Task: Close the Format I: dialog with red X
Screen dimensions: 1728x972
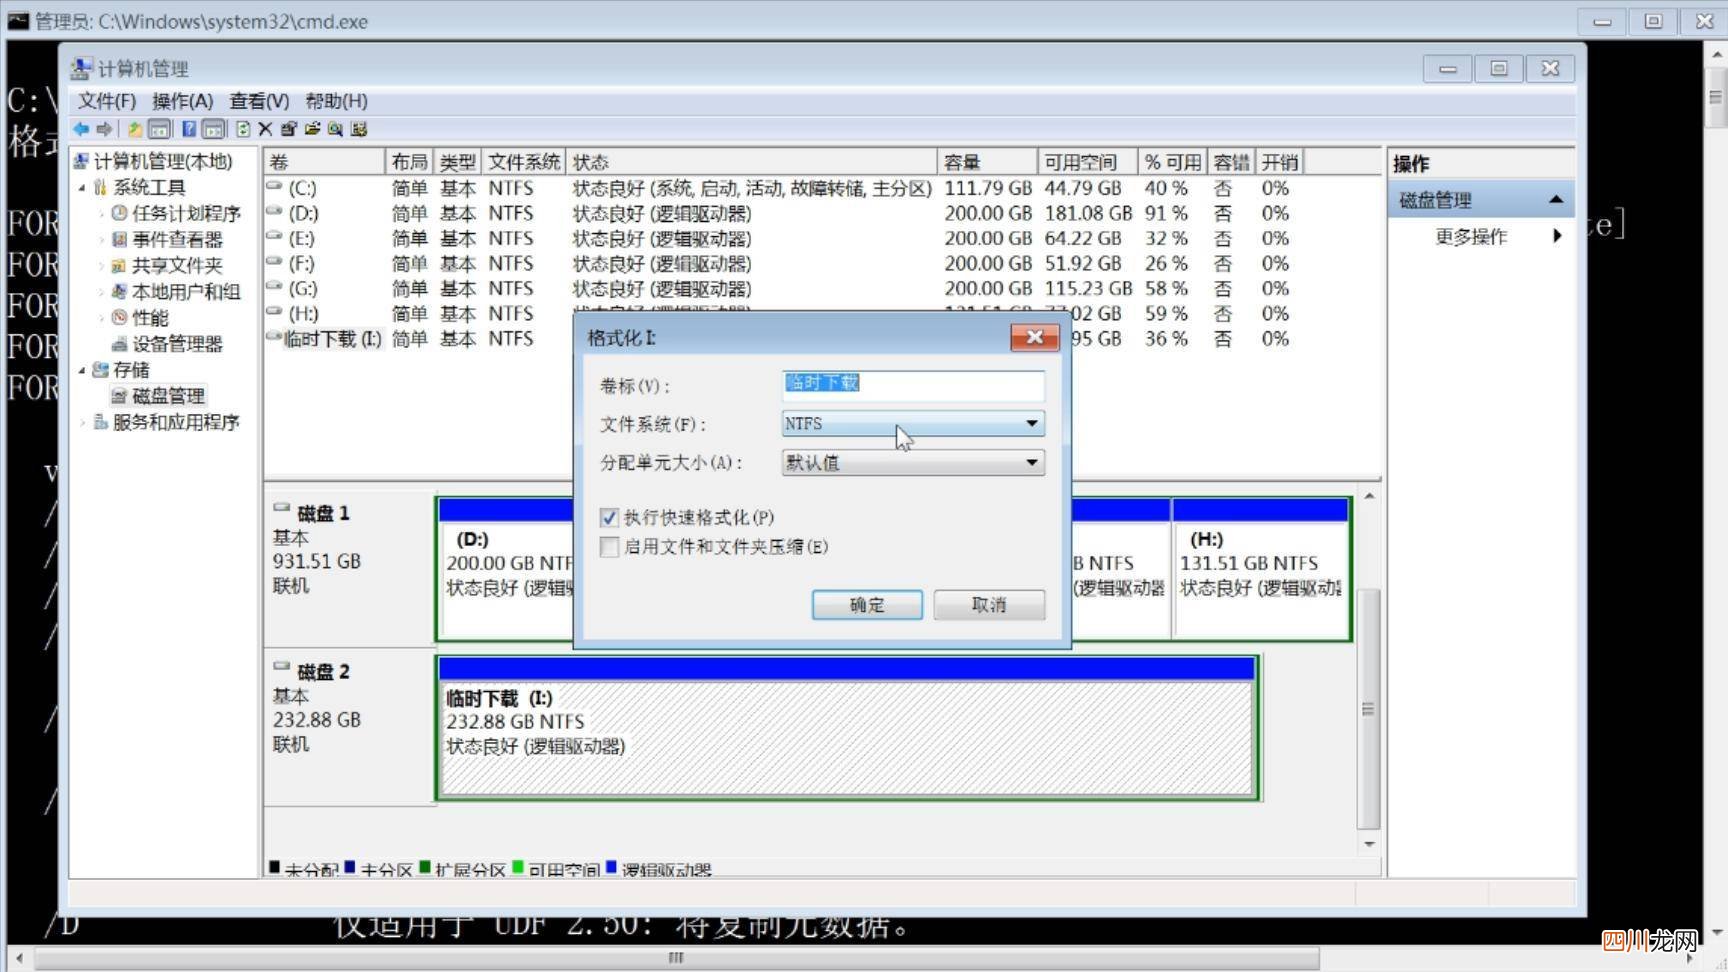Action: point(1035,337)
